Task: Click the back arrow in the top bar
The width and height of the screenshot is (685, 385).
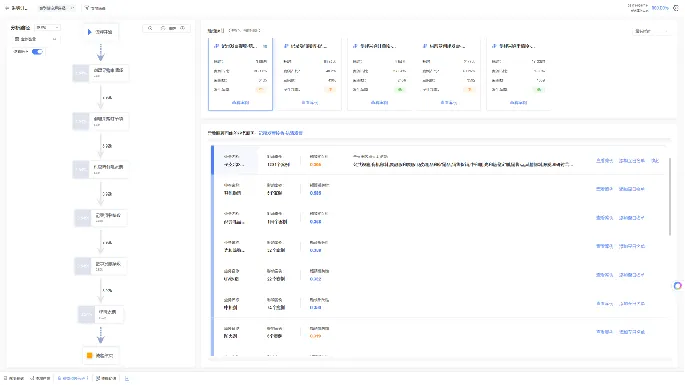Action: coord(7,8)
